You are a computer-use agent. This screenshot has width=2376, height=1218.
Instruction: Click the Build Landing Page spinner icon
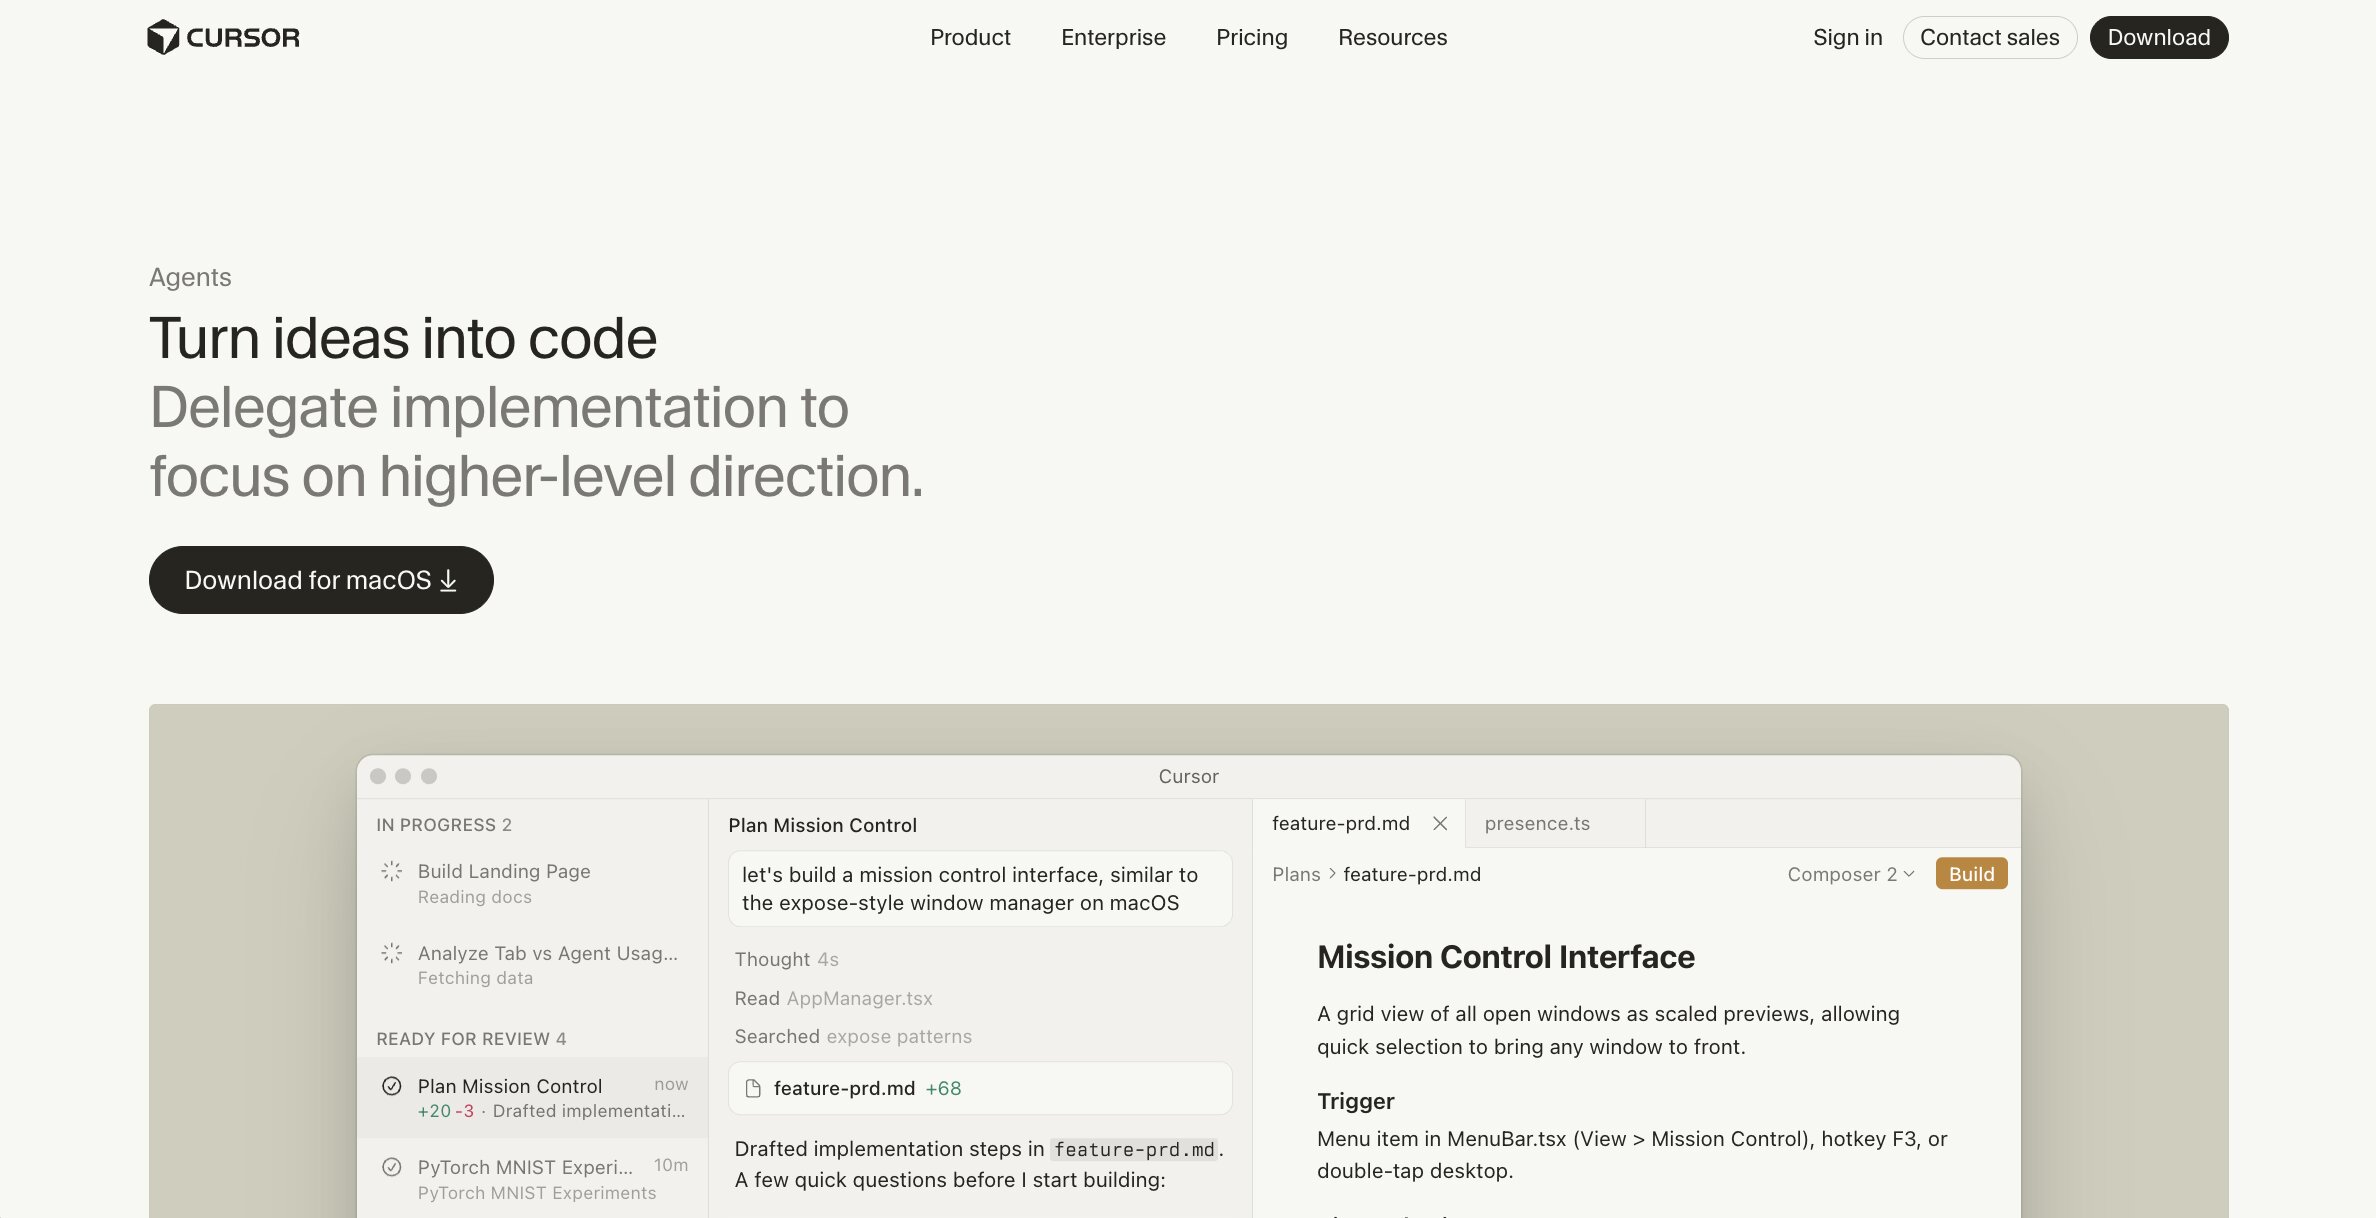(392, 871)
